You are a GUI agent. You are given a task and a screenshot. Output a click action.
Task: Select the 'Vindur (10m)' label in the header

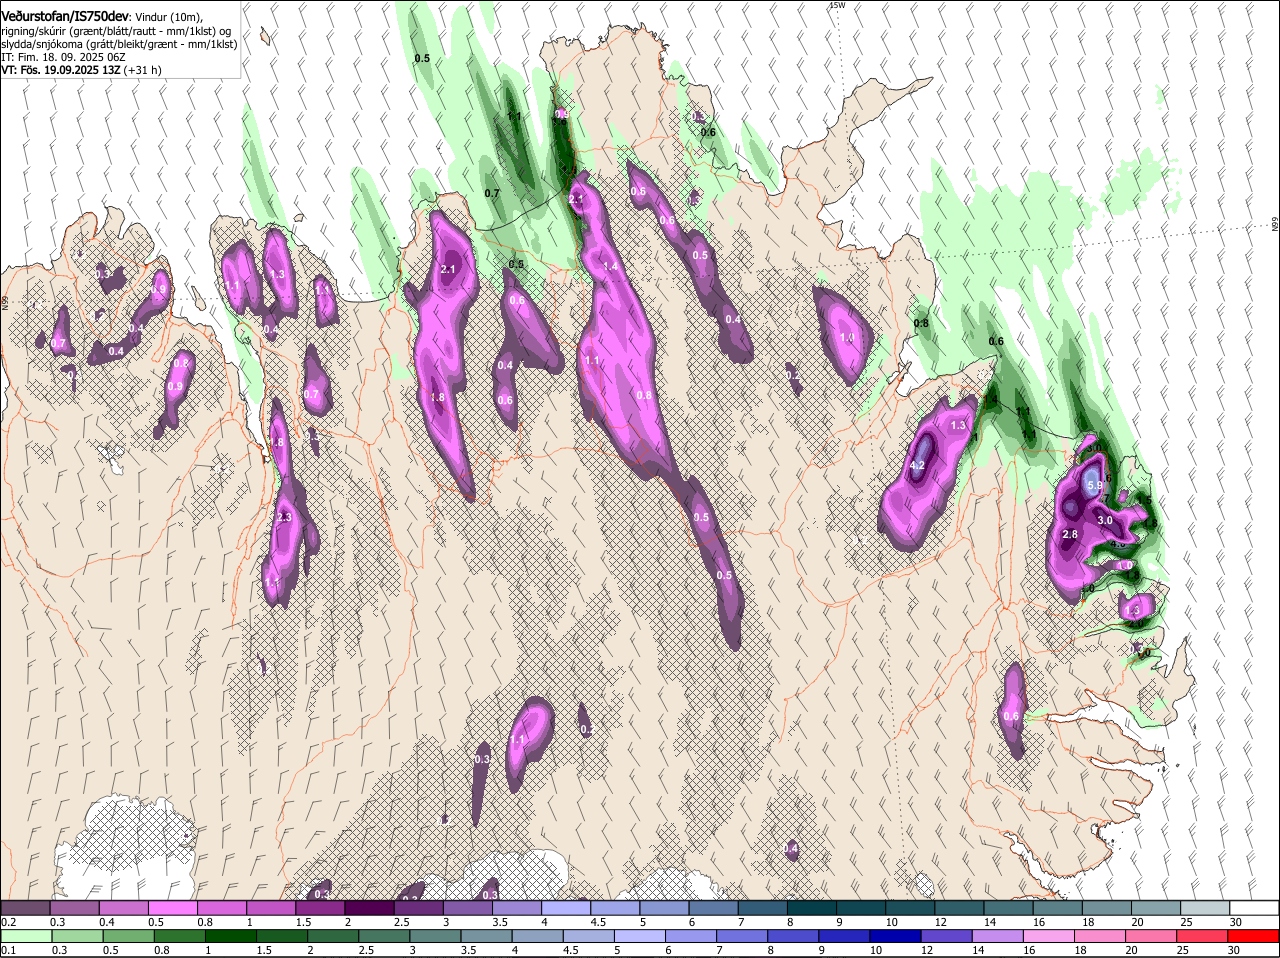point(170,17)
